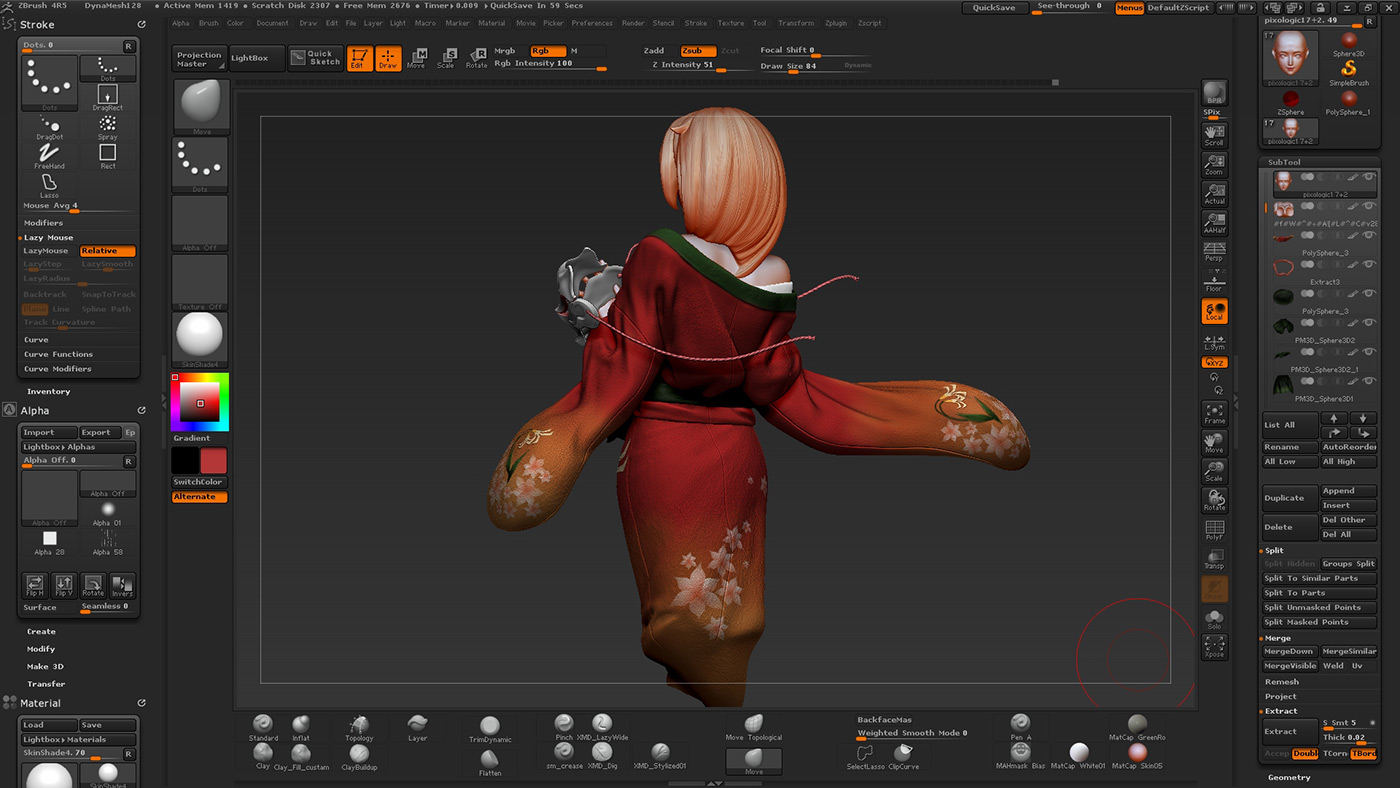The height and width of the screenshot is (788, 1400).
Task: Select the Scroll canvas tool
Action: 1214,136
